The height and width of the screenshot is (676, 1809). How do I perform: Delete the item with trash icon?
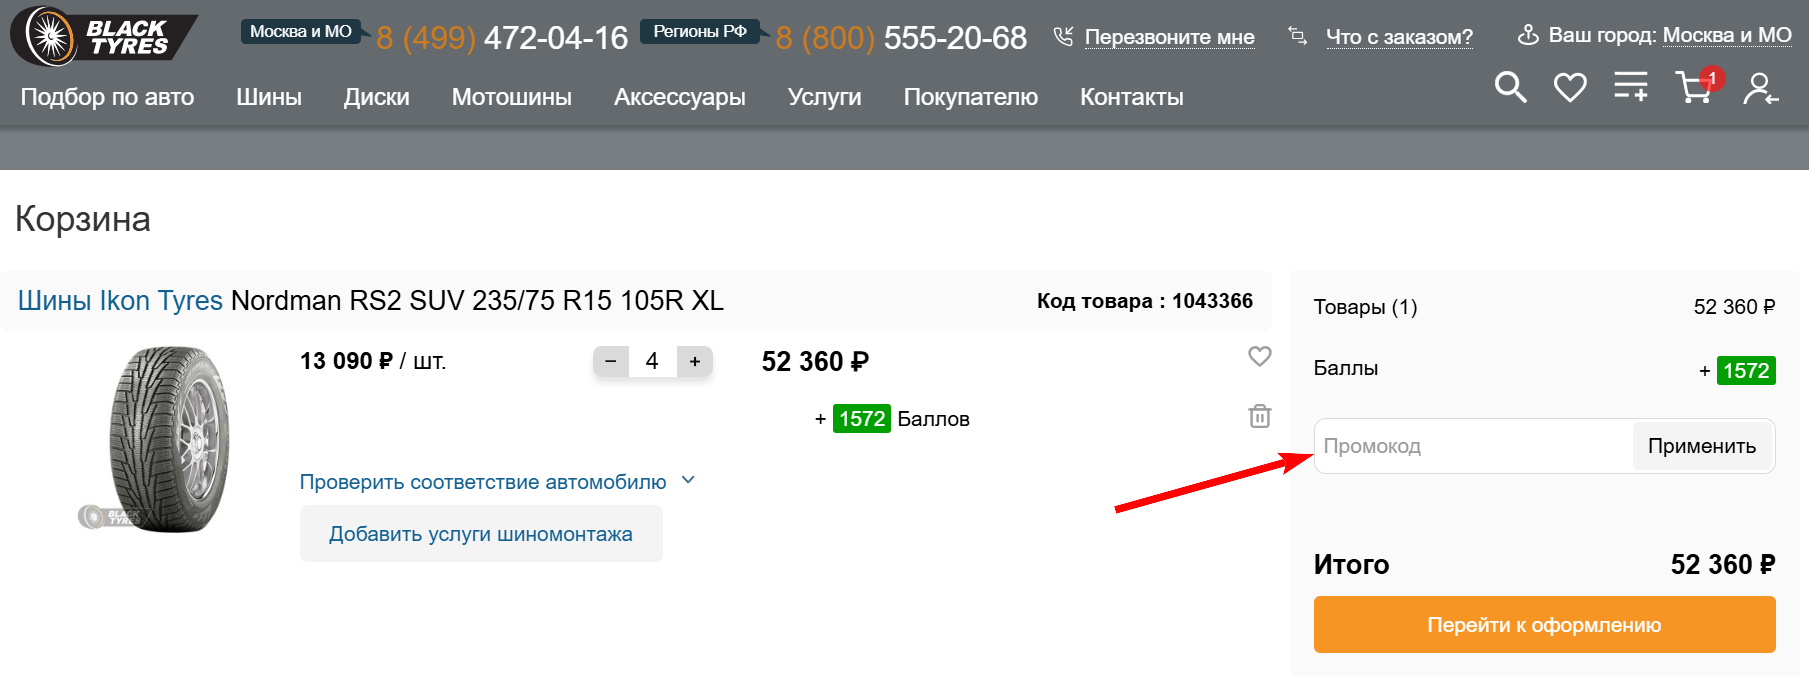click(x=1259, y=416)
